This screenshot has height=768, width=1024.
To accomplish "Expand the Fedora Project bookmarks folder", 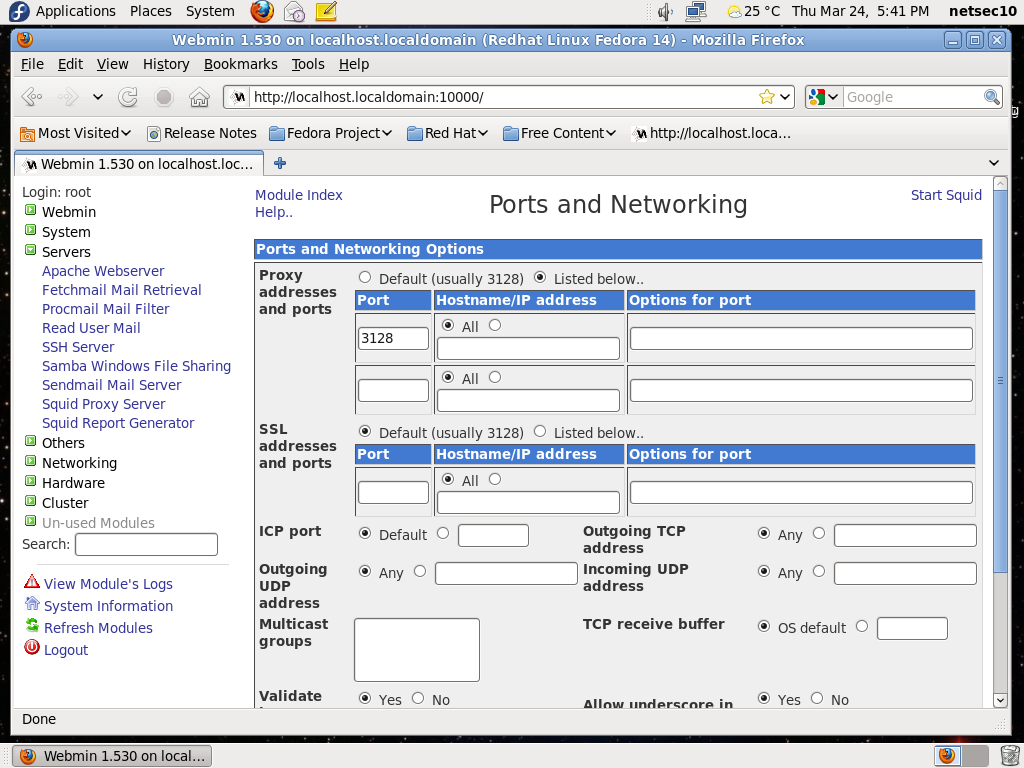I will [x=331, y=133].
